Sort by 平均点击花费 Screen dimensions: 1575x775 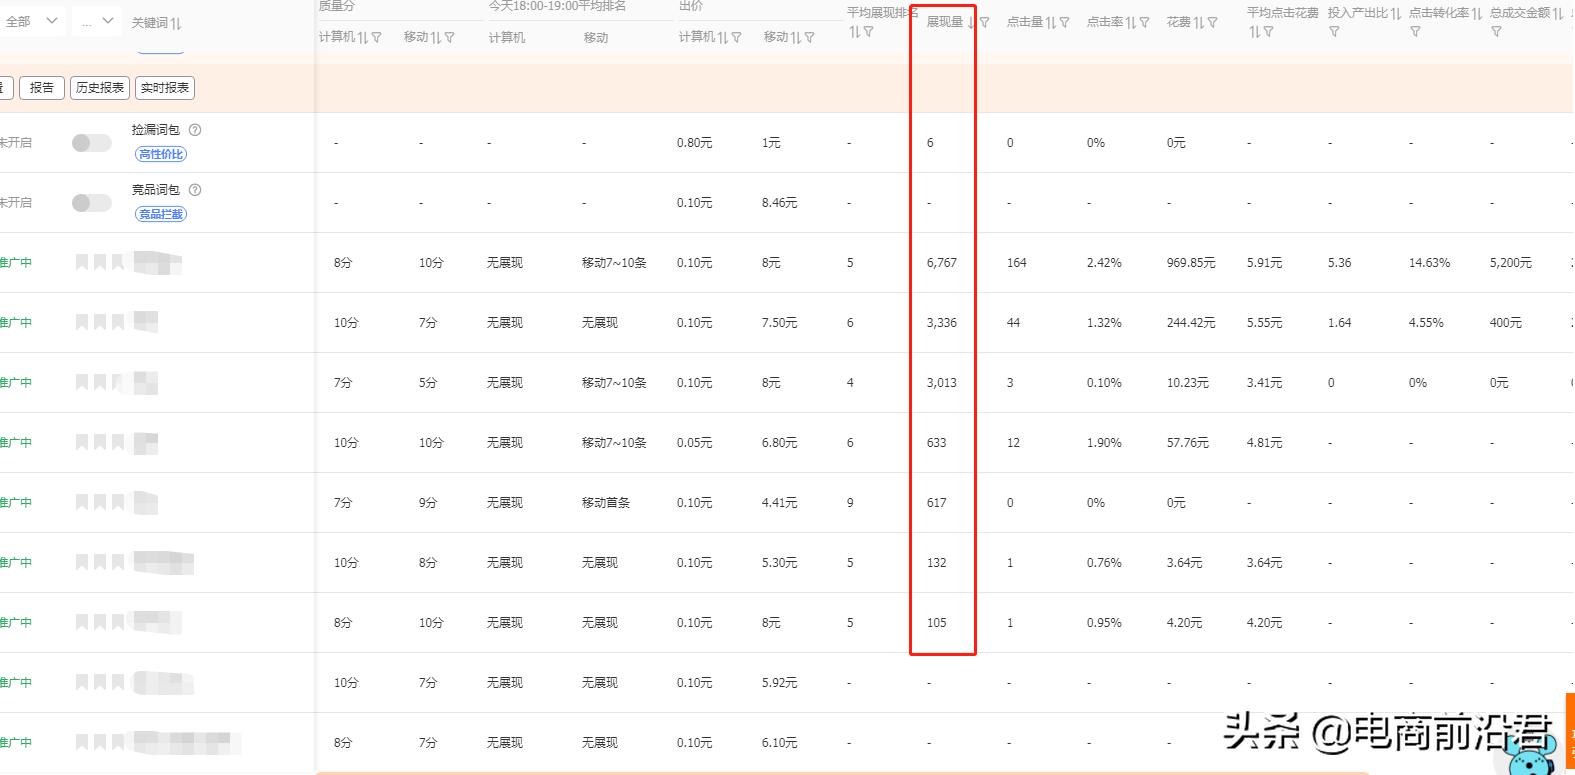click(1254, 32)
